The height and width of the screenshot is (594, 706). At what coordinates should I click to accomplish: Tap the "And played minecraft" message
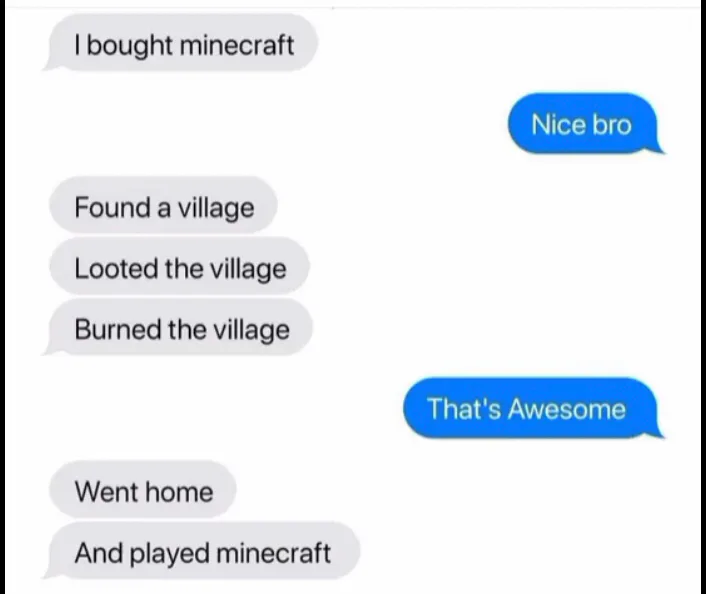202,551
